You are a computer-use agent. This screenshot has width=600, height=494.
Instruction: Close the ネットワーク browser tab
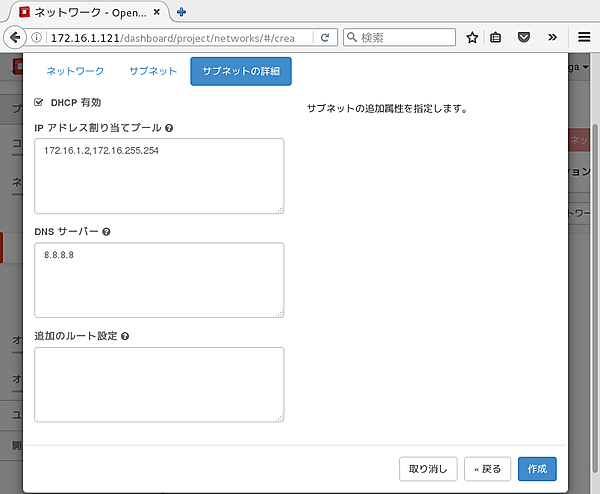click(157, 12)
